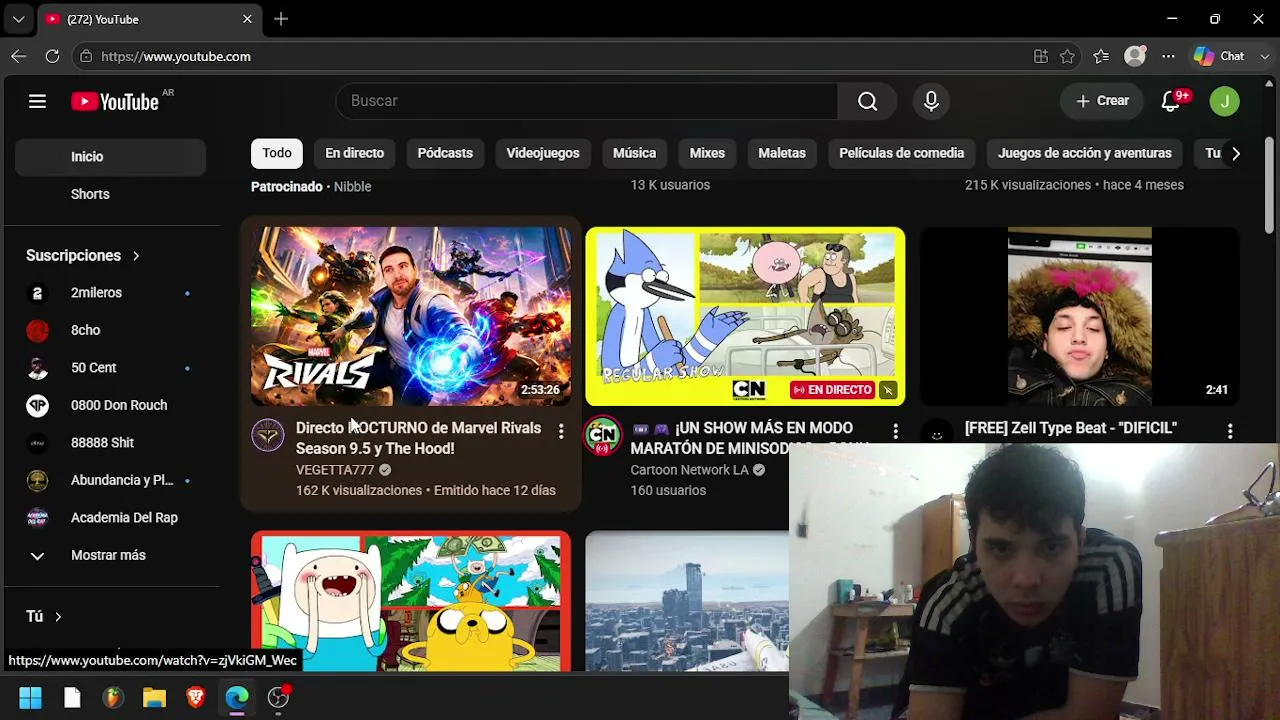Play the Regular Show live thumbnail
This screenshot has width=1280, height=720.
point(745,316)
